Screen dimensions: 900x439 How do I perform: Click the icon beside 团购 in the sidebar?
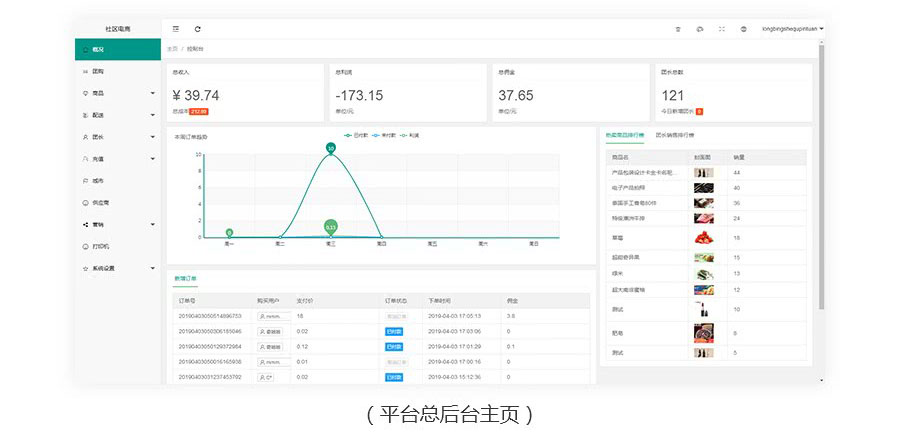click(x=86, y=71)
